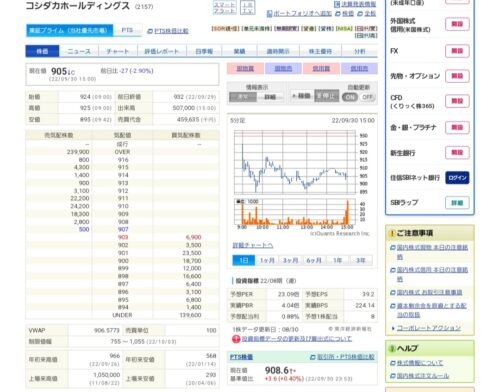Click the 住信SBIネット銀行 ログイン button
500x392 pixels.
tap(457, 178)
